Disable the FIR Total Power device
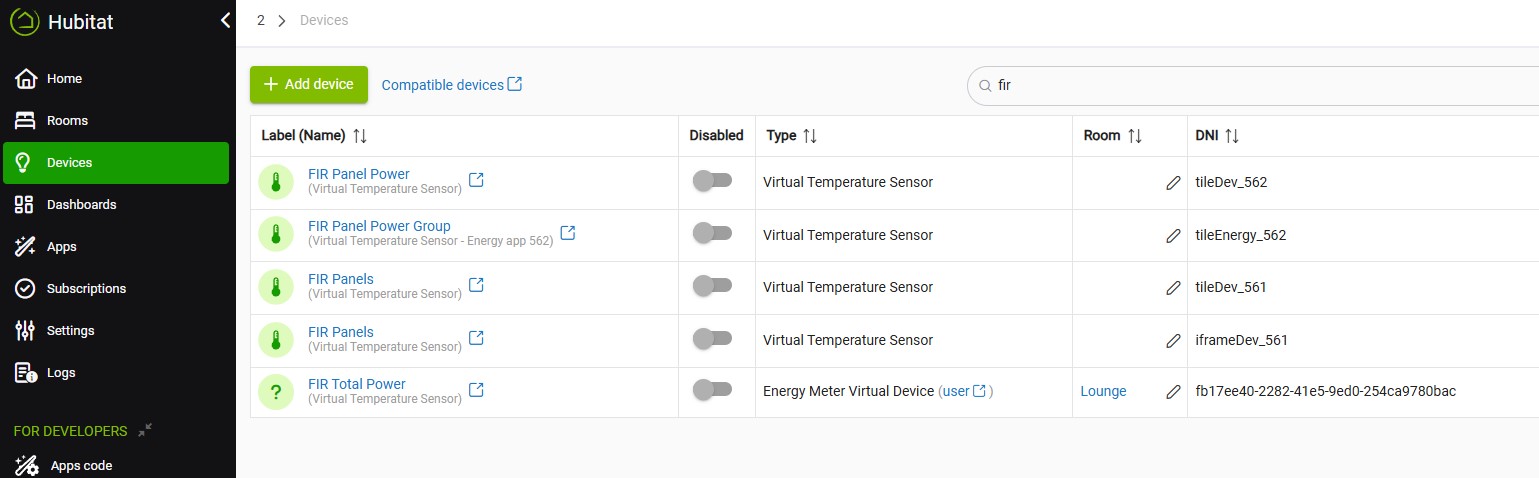 (x=712, y=390)
